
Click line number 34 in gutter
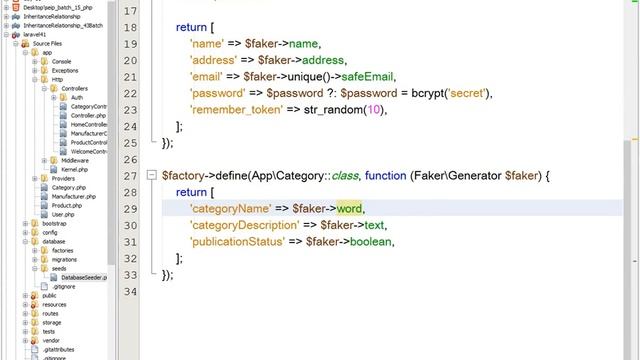pyautogui.click(x=130, y=291)
